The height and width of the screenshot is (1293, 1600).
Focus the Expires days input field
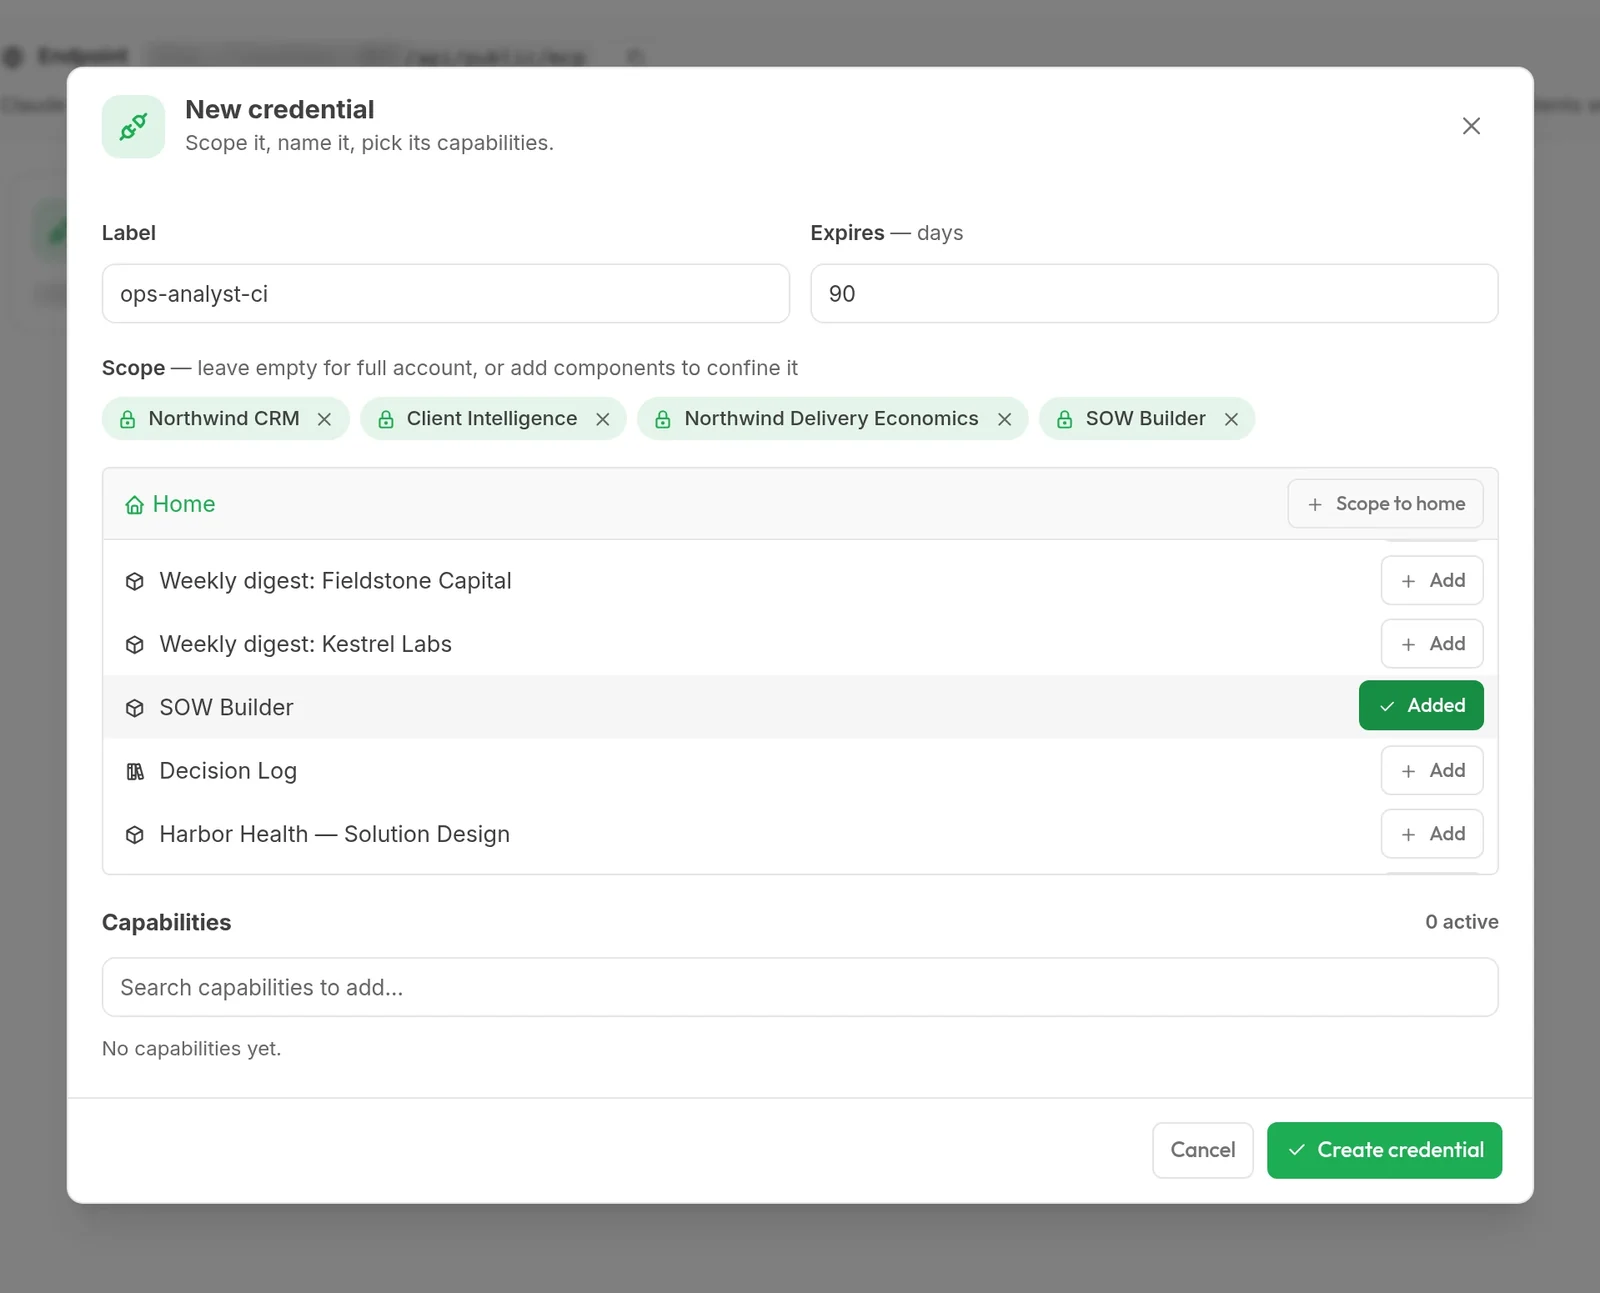coord(1154,293)
